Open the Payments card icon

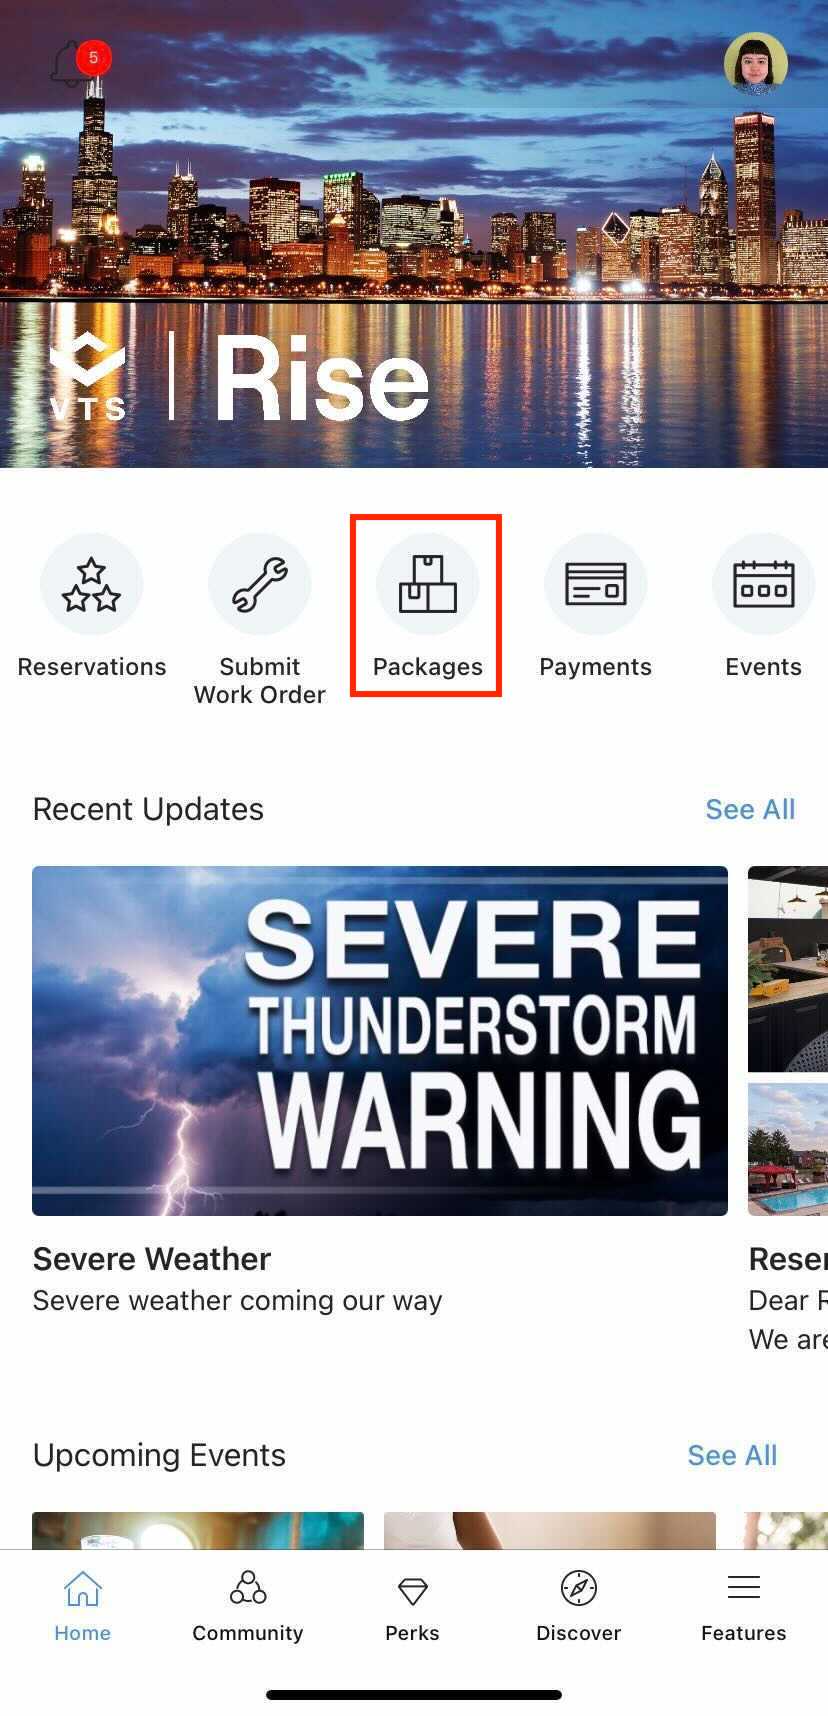(596, 585)
